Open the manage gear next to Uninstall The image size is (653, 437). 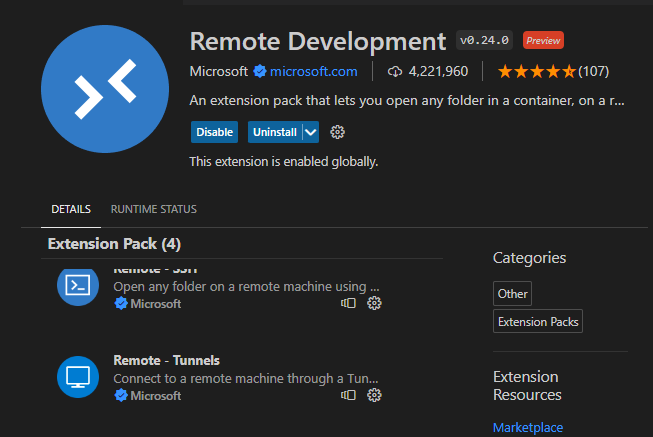(x=337, y=132)
